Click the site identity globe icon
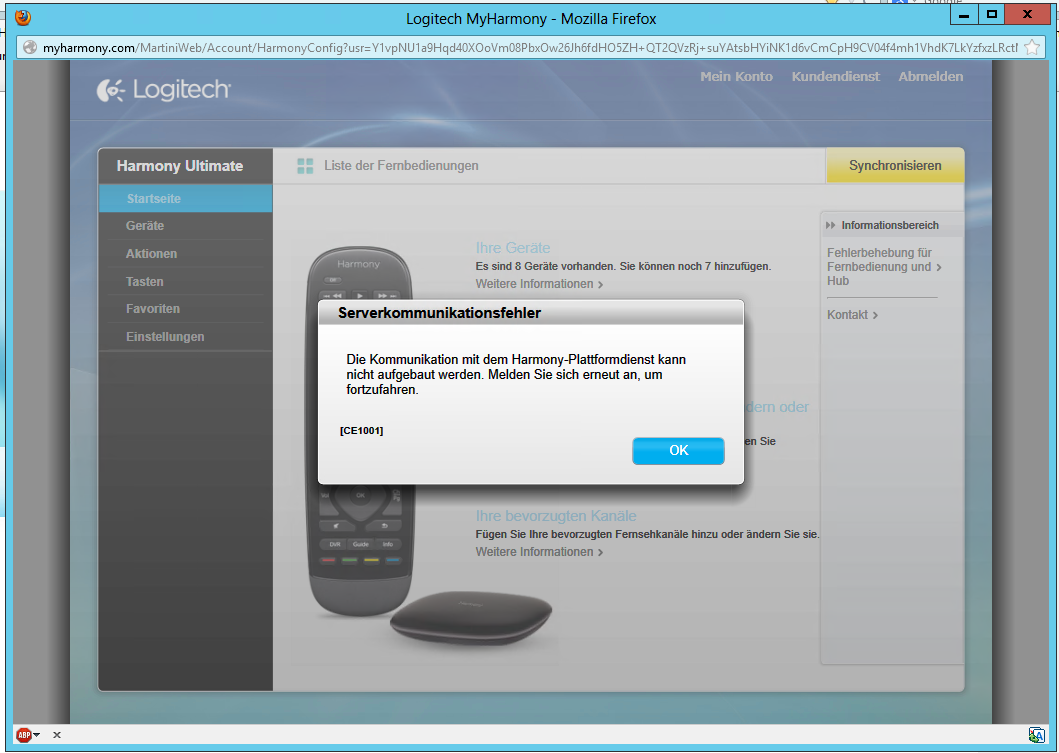The height and width of the screenshot is (753, 1059). pos(30,47)
